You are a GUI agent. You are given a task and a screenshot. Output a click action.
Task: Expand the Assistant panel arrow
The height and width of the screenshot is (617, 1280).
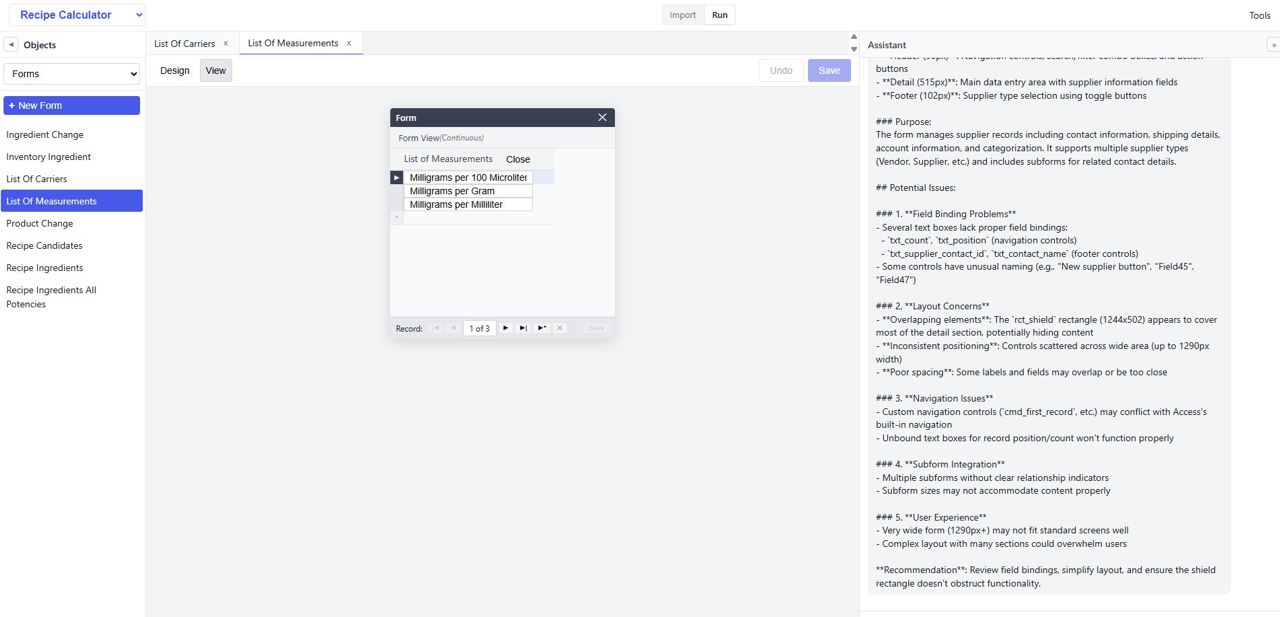(x=1273, y=45)
